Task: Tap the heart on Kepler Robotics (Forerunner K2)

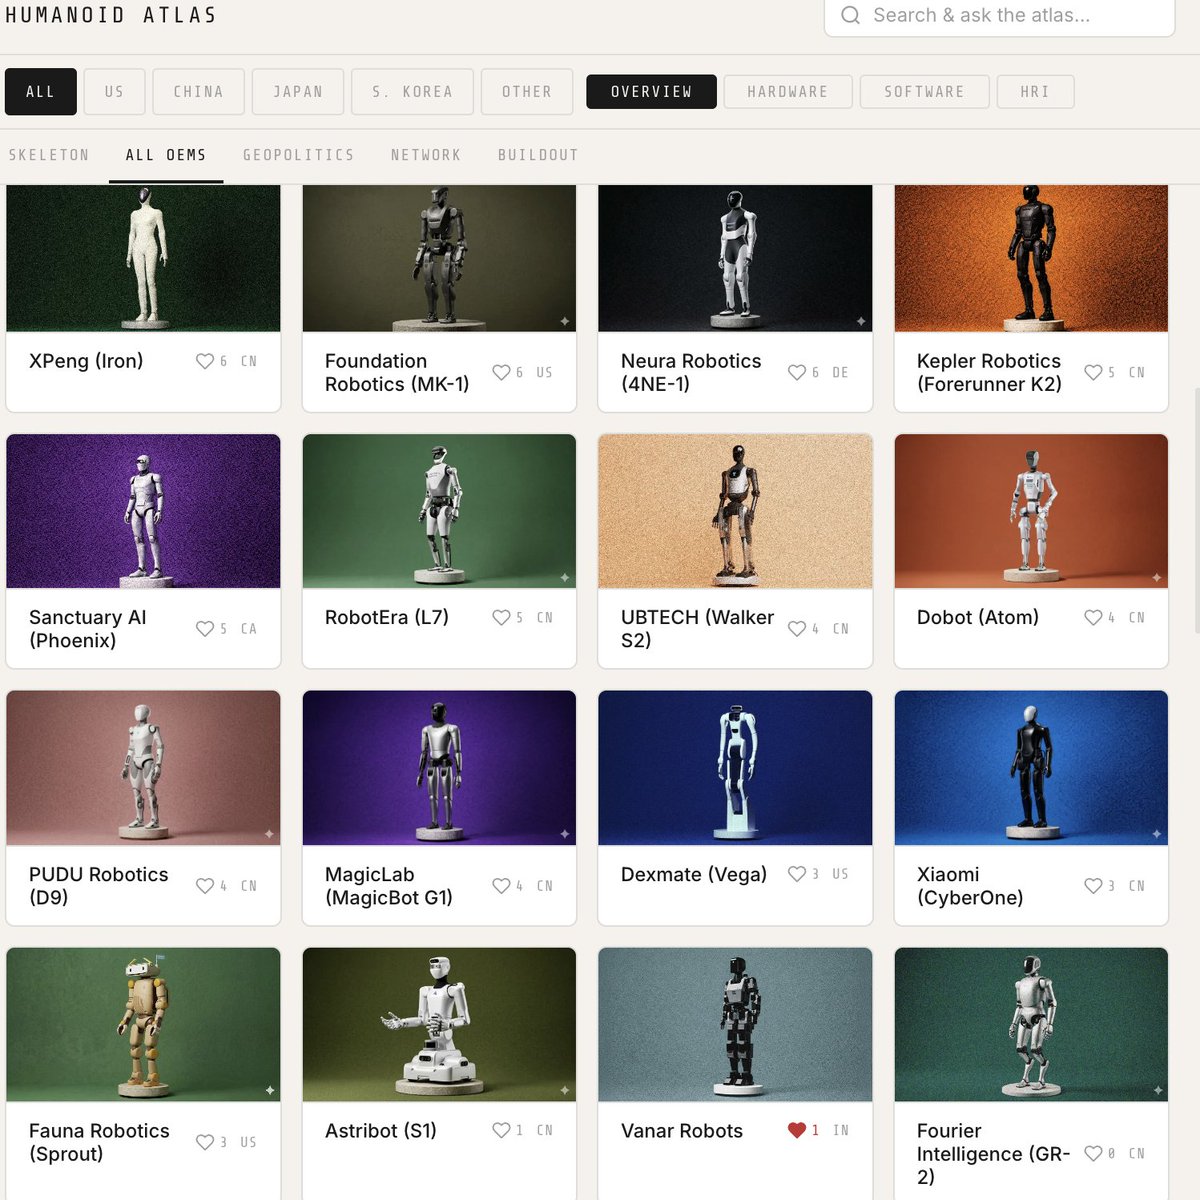Action: coord(1093,372)
